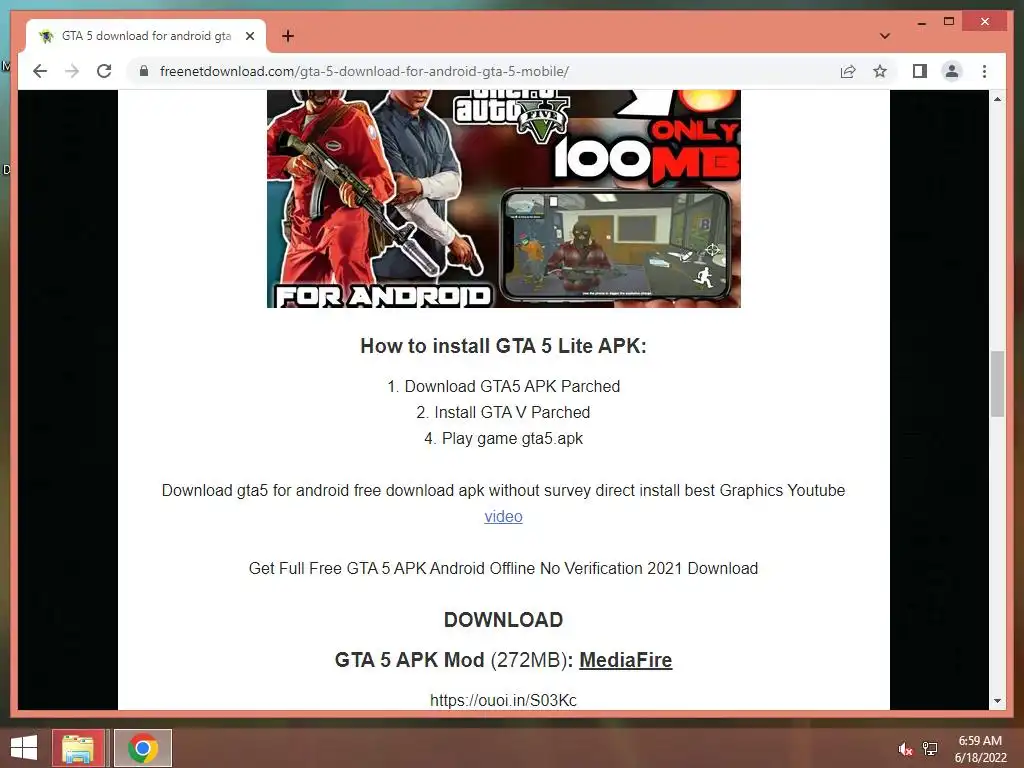Click the Chrome taskbar icon
1024x768 pixels.
pos(143,748)
